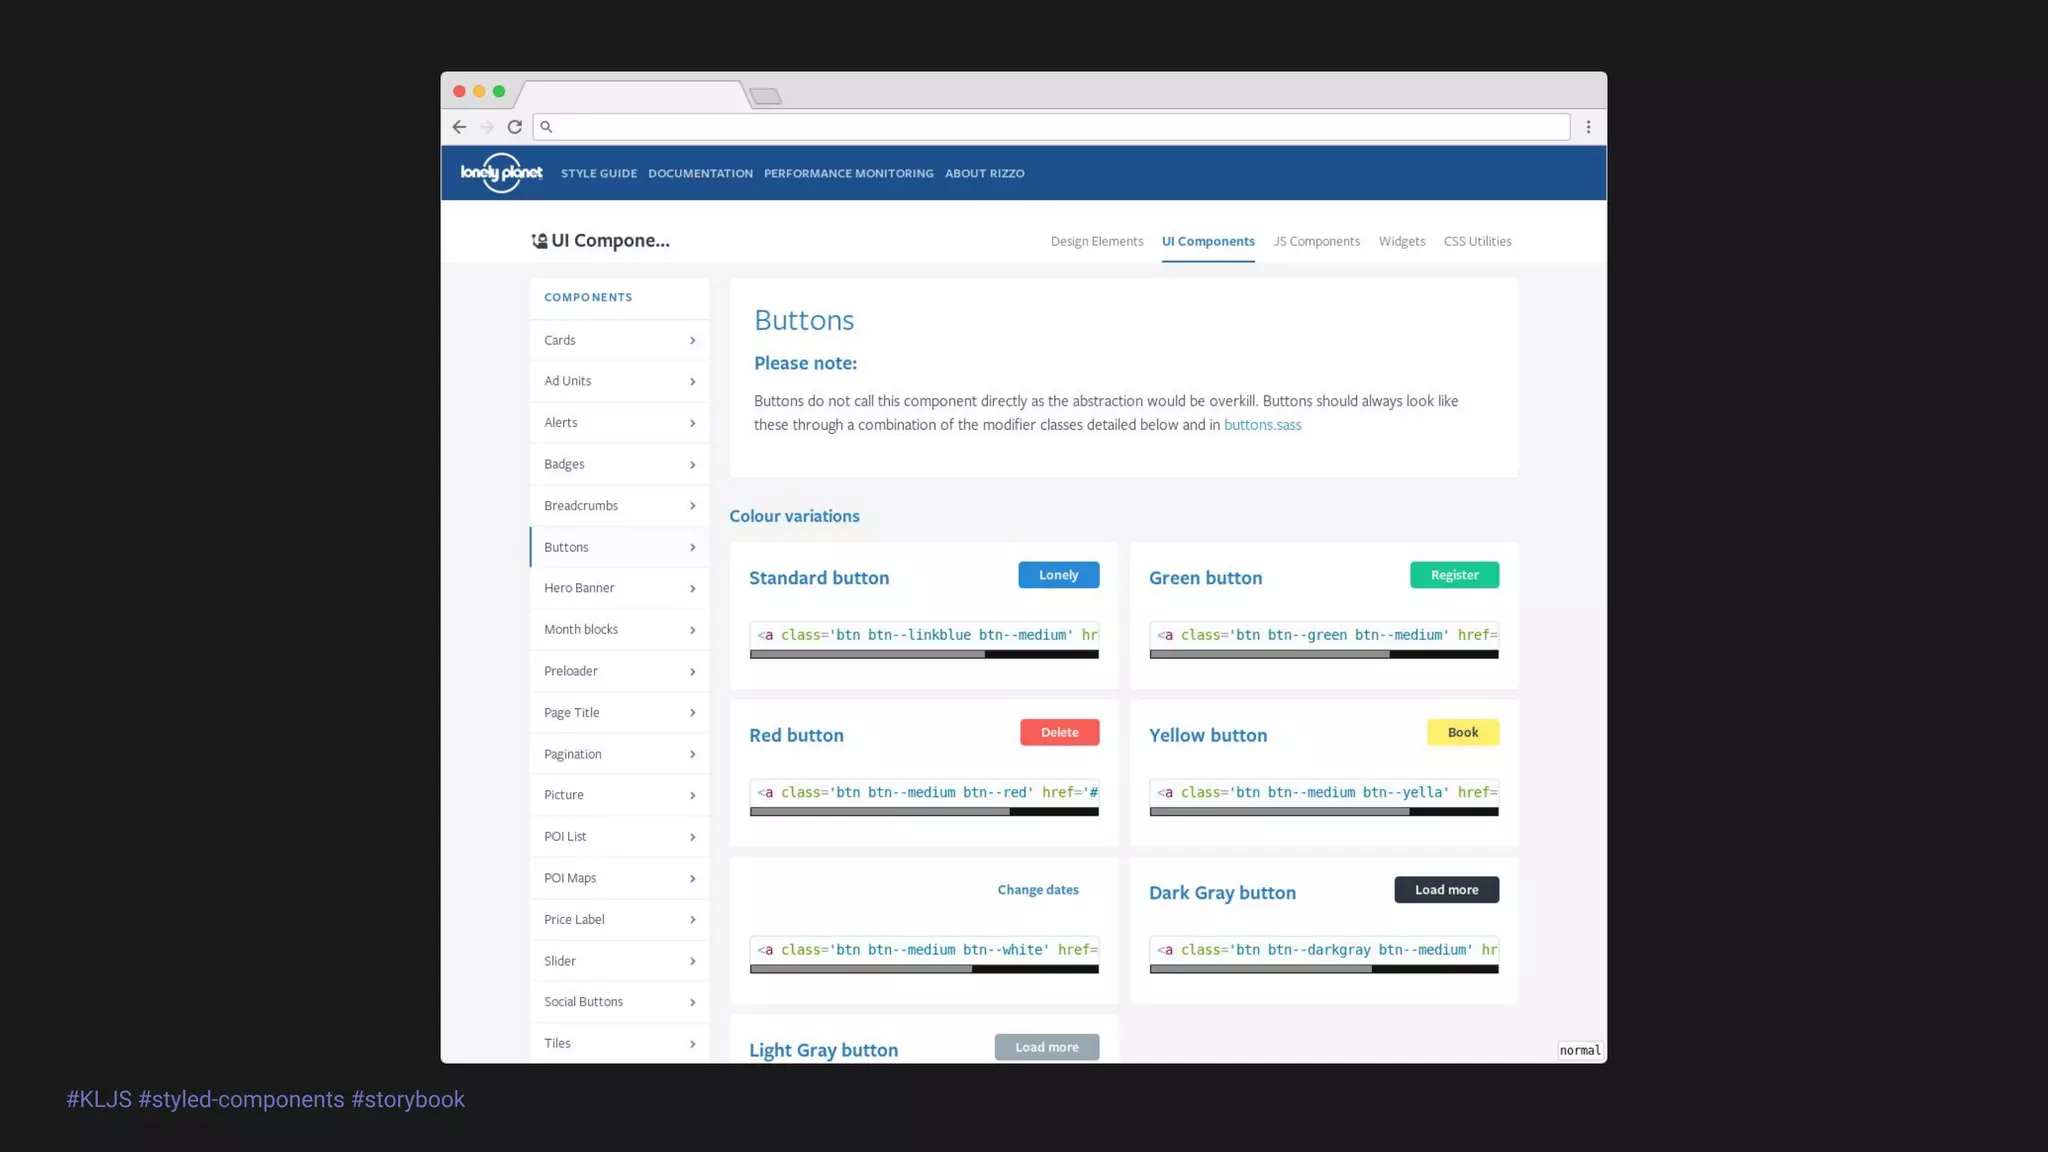The image size is (2048, 1152).
Task: Expand the Ad Units chevron
Action: coord(692,382)
